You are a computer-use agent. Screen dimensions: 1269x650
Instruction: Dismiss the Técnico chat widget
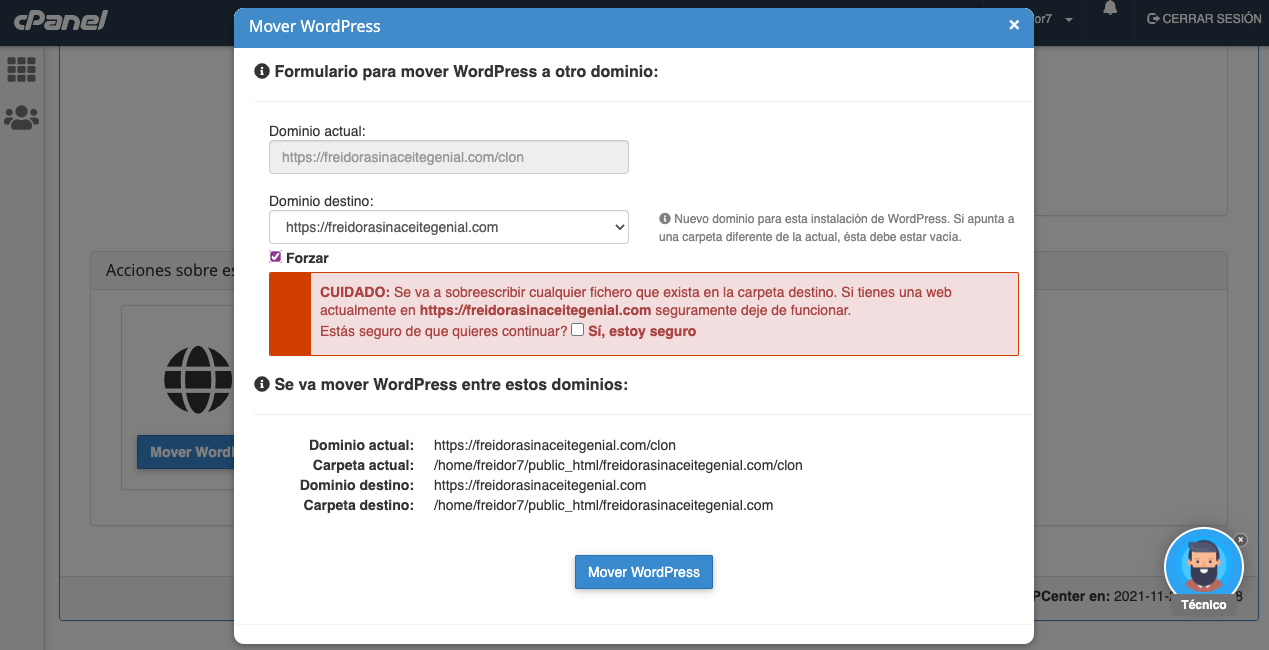click(x=1241, y=540)
